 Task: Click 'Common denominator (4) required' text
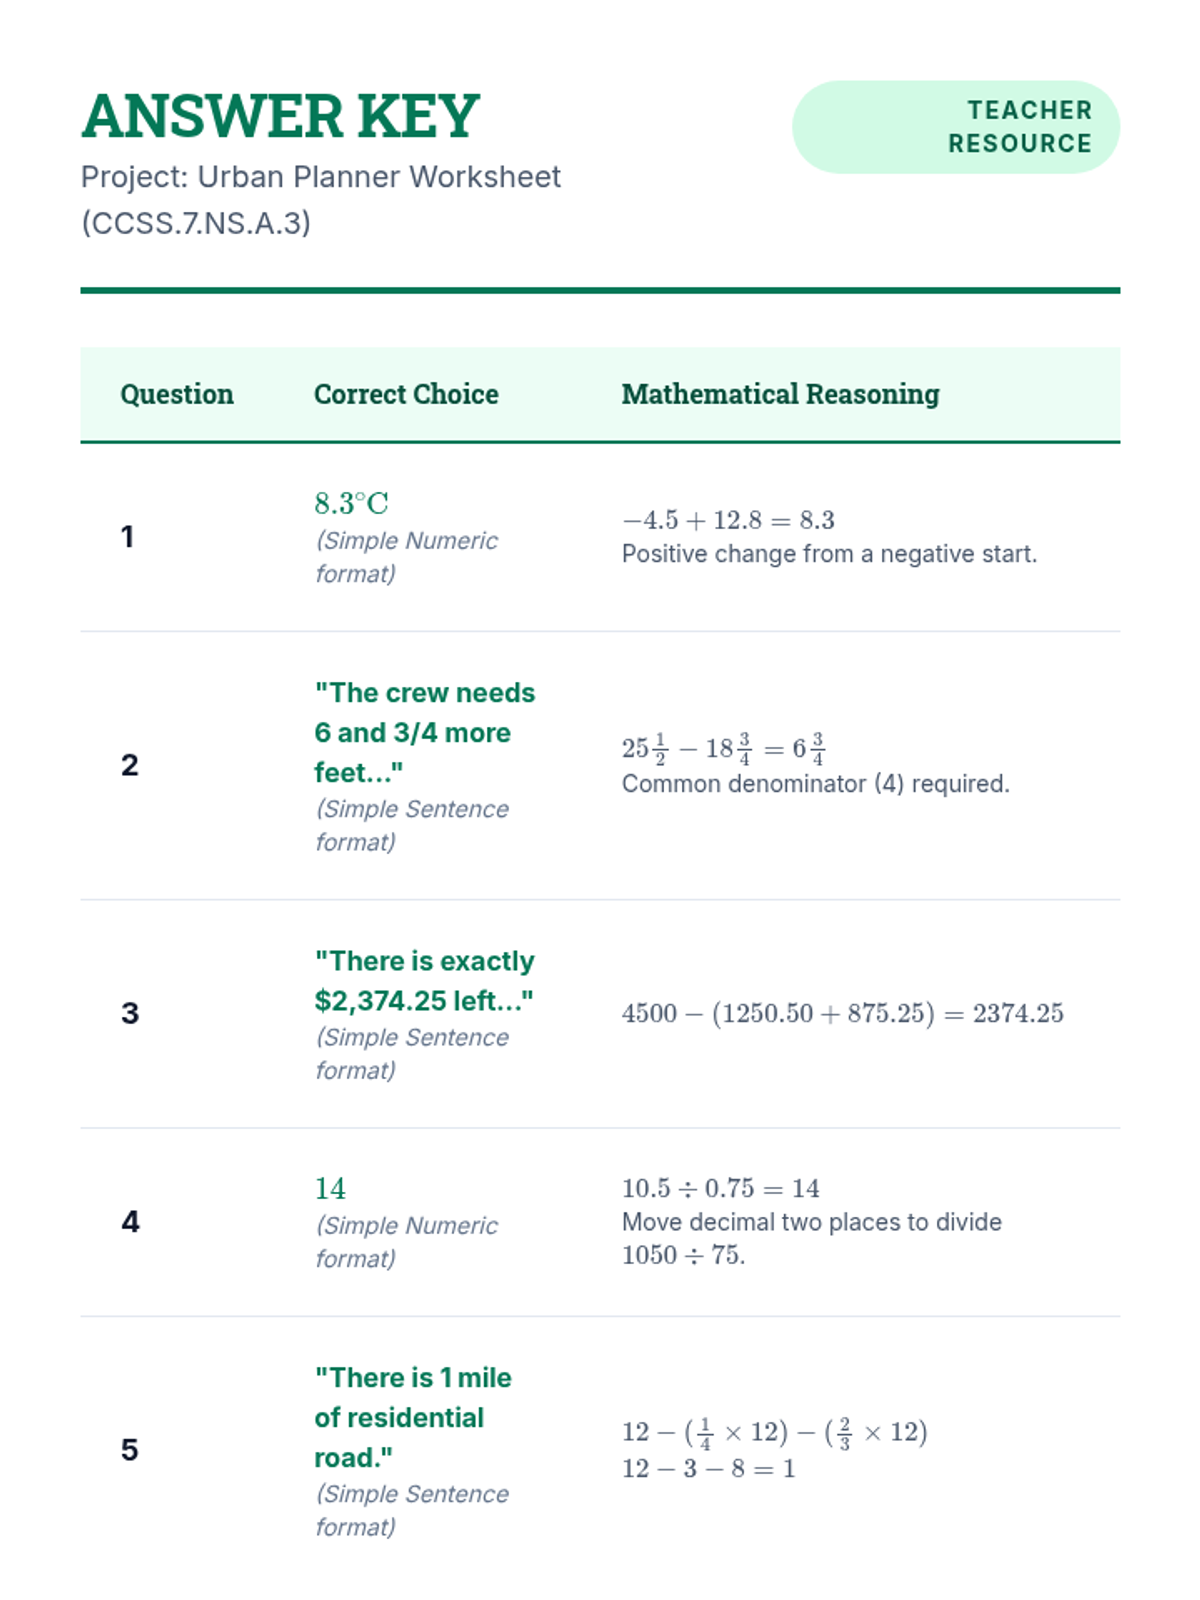point(815,784)
